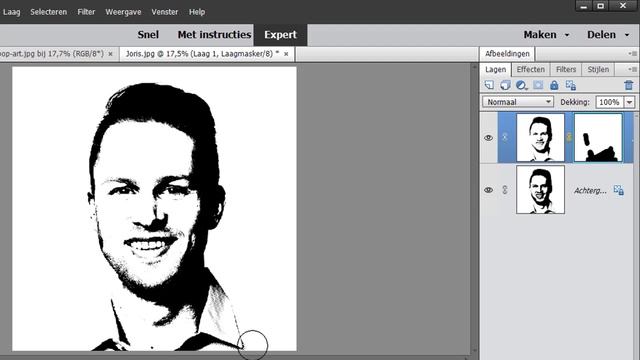Maximize the application window

coord(601,6)
